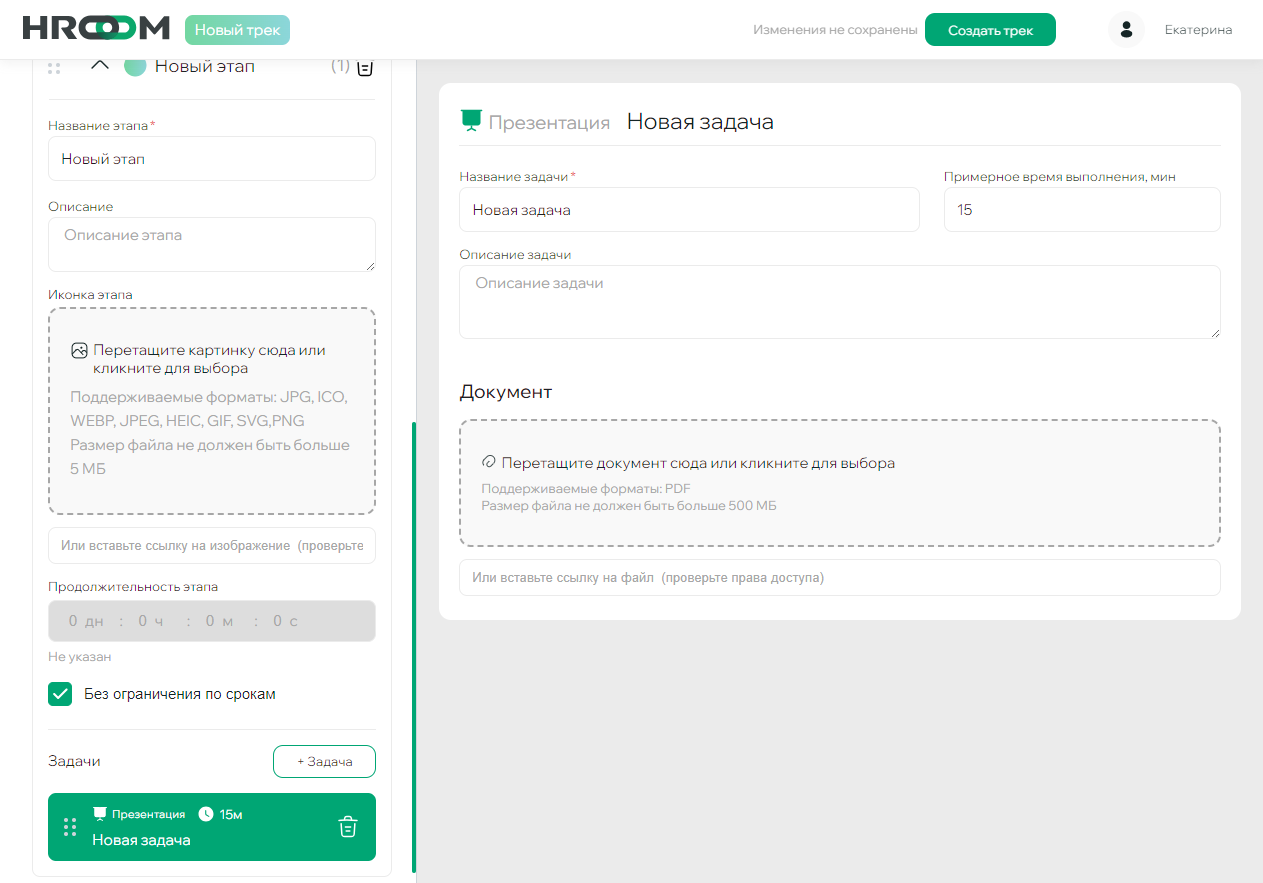
Task: Uncheck Без ограничения по срокам checkbox
Action: (61, 694)
